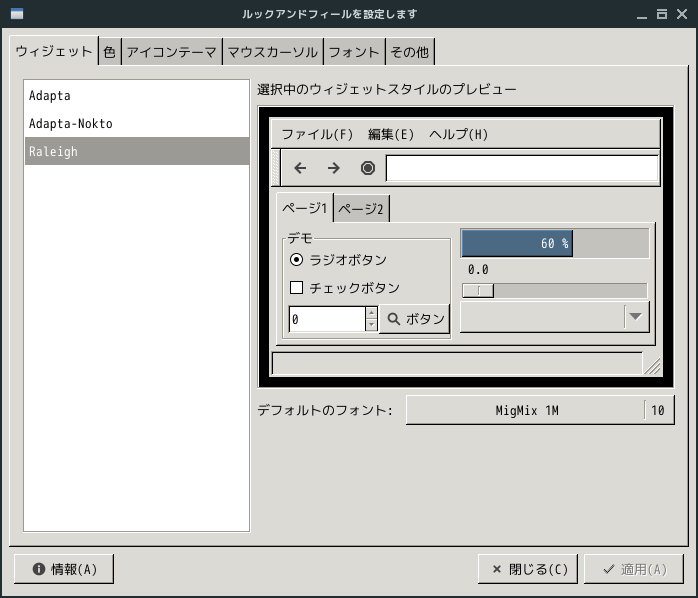Image resolution: width=698 pixels, height=598 pixels.
Task: Select the Adapta theme
Action: pos(137,95)
